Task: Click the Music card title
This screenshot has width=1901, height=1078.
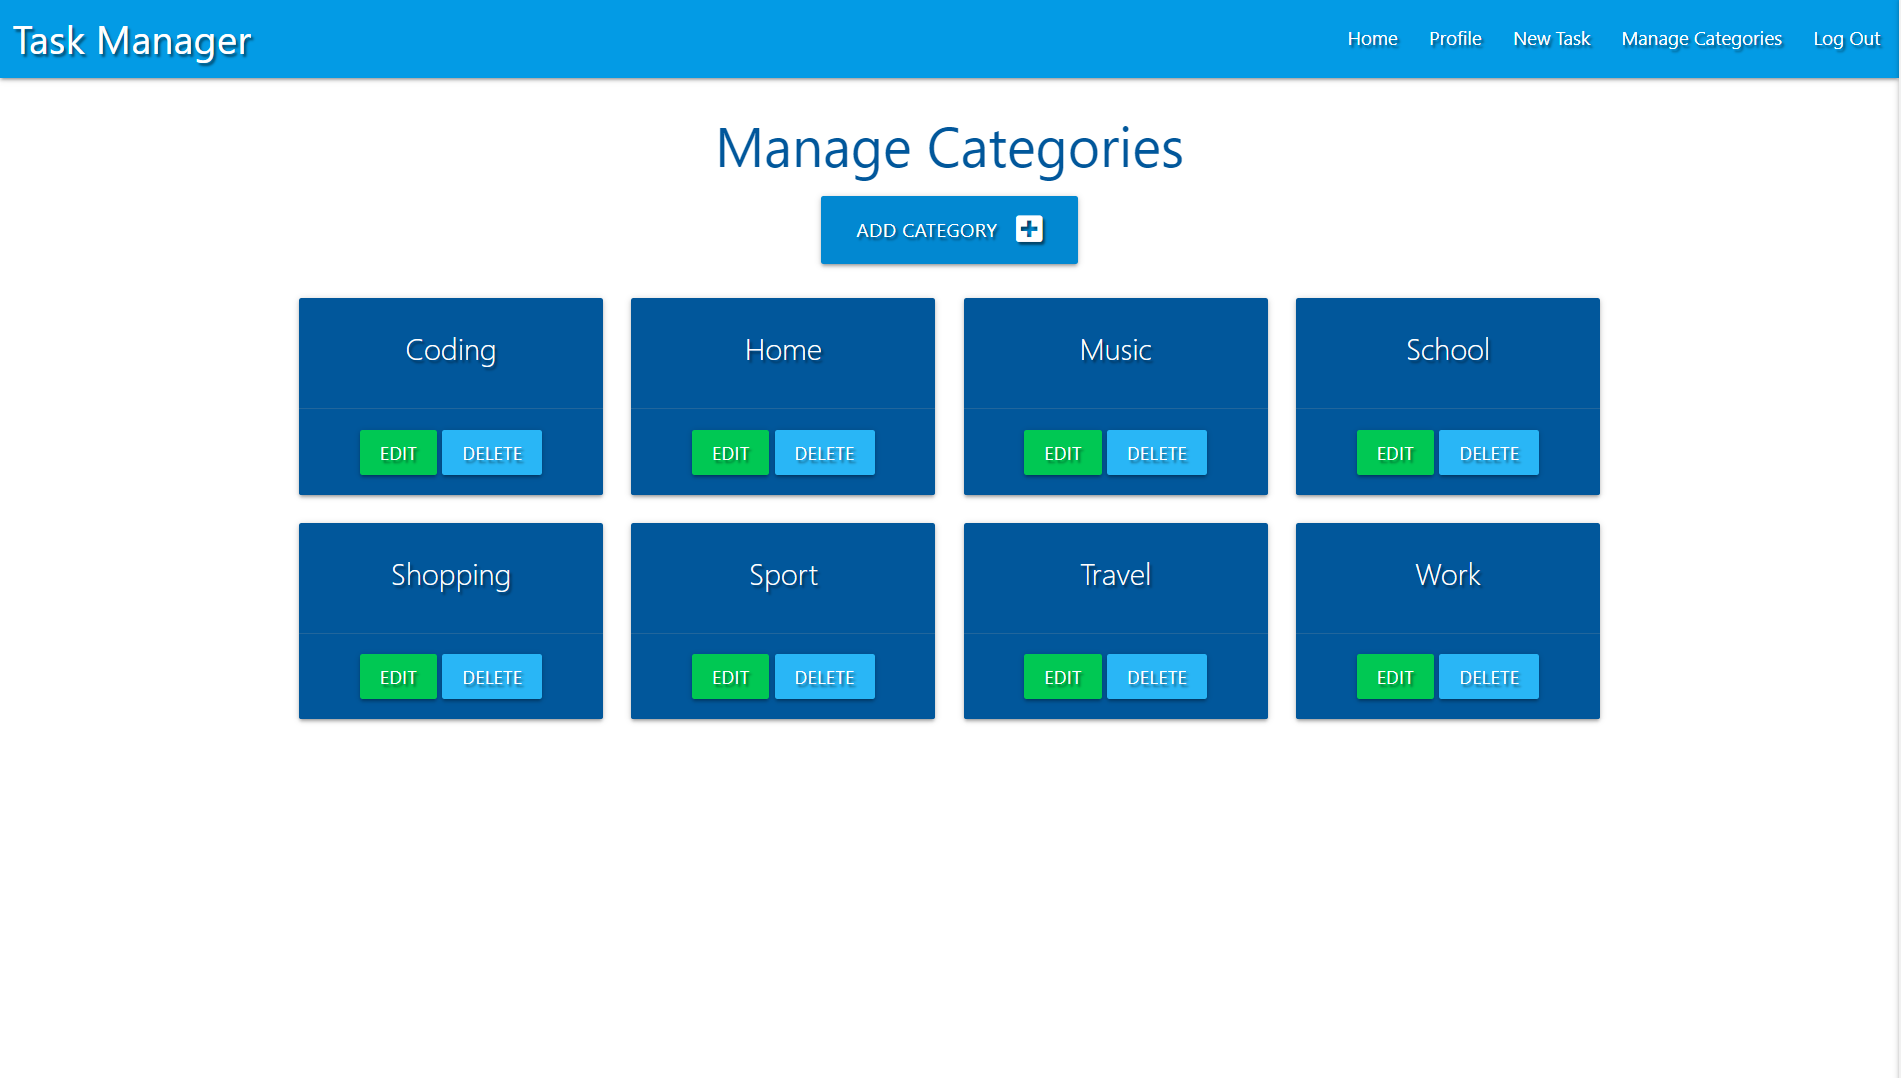Action: tap(1116, 350)
